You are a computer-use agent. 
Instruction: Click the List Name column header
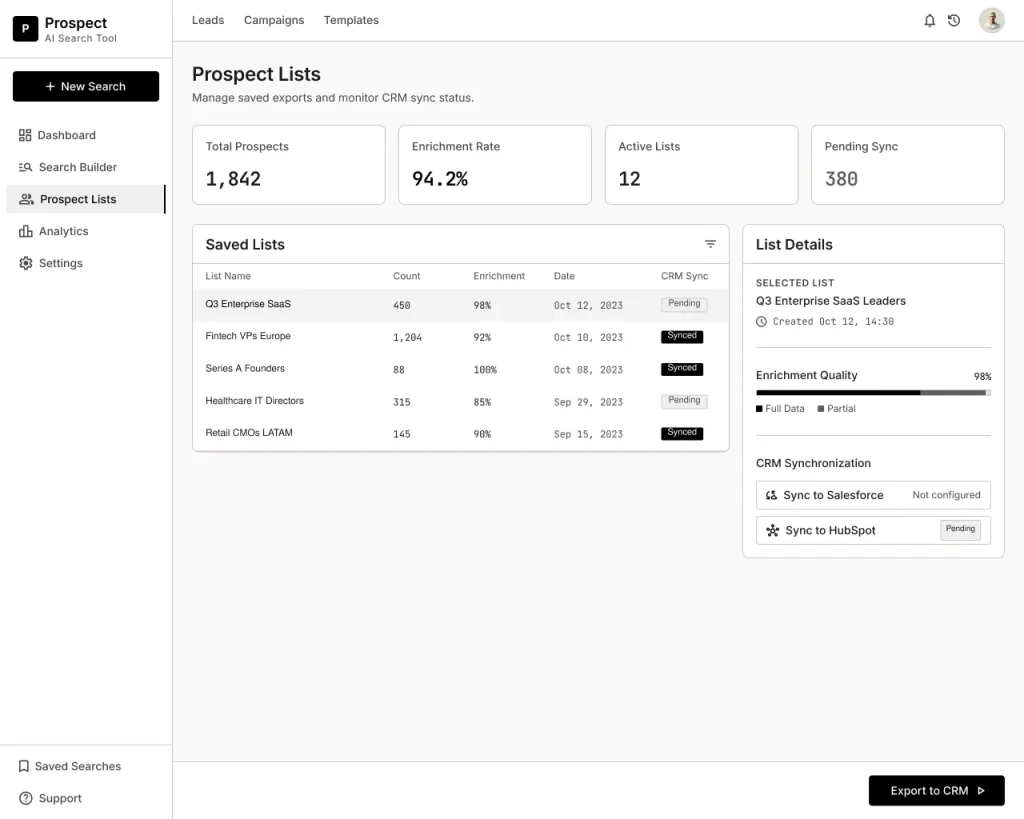228,276
